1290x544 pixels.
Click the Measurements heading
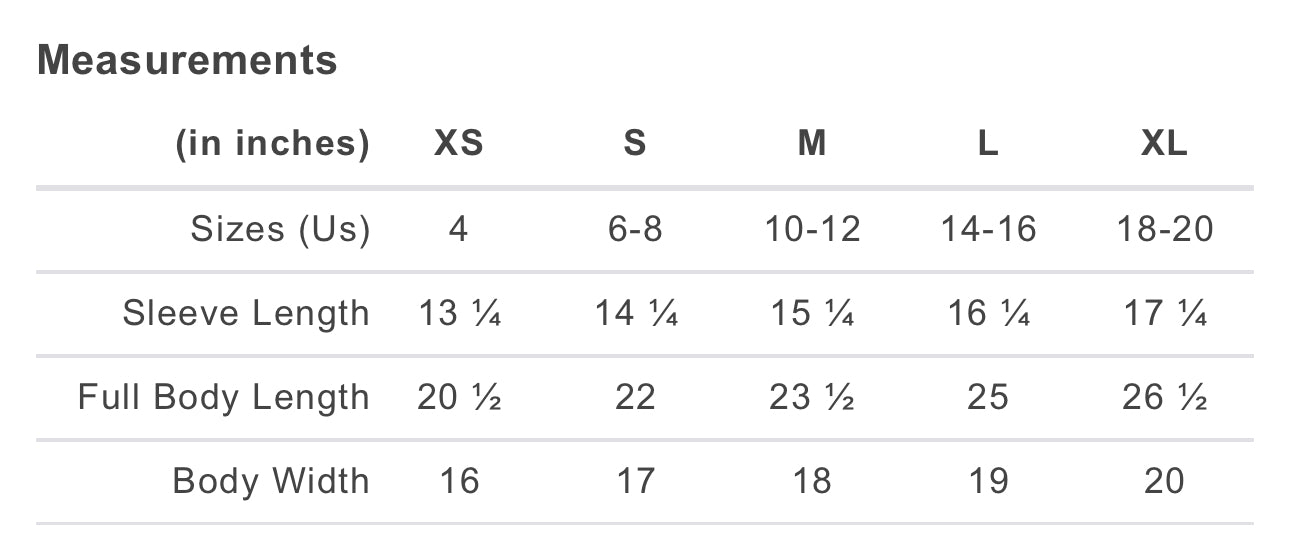coord(187,61)
